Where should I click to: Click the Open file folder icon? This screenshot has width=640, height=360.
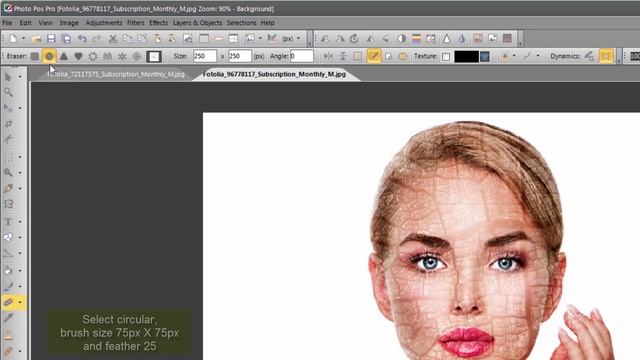click(x=36, y=39)
